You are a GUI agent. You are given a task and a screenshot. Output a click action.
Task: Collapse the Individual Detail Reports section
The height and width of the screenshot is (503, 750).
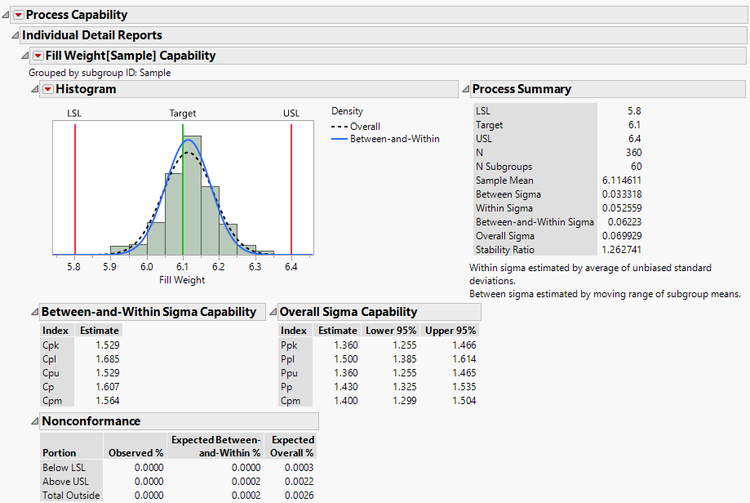(x=15, y=35)
